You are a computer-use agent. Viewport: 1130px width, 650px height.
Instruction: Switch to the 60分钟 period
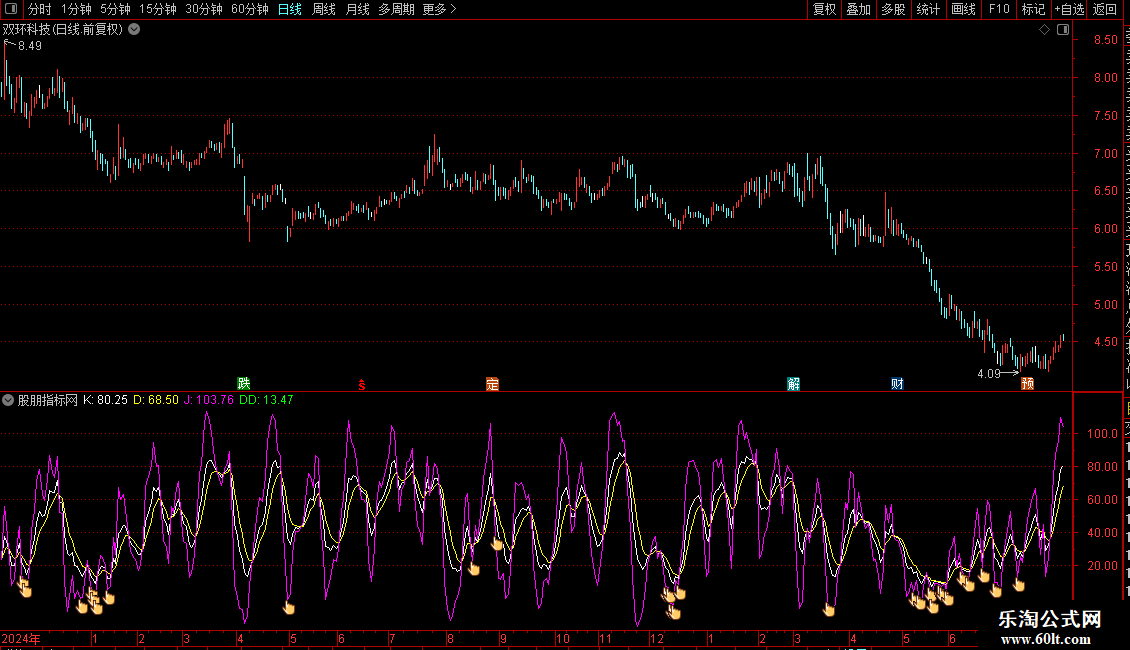(x=249, y=9)
